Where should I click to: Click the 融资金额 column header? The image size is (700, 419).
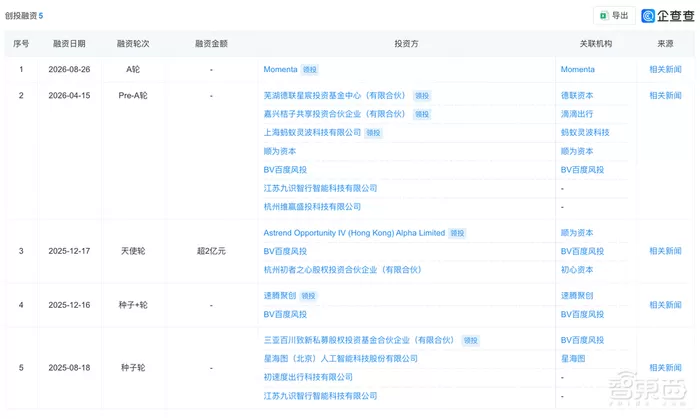[211, 43]
